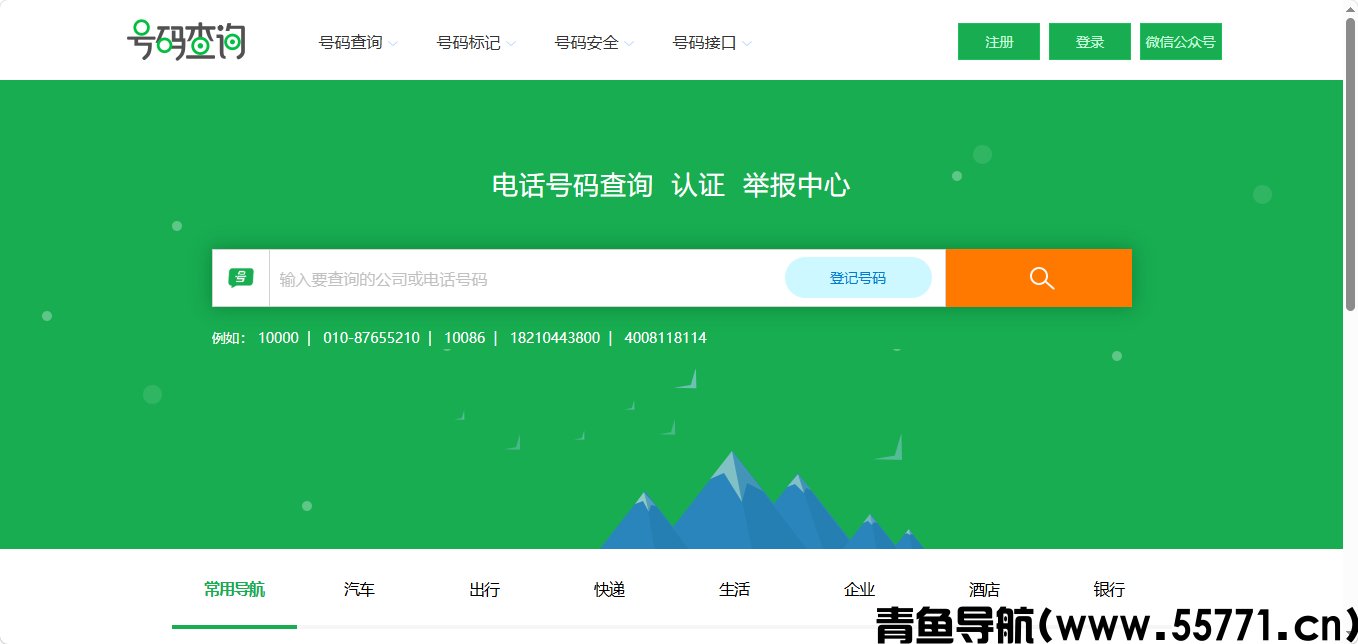Click the scrollbar up arrow
Viewport: 1358px width, 644px height.
(x=1350, y=8)
